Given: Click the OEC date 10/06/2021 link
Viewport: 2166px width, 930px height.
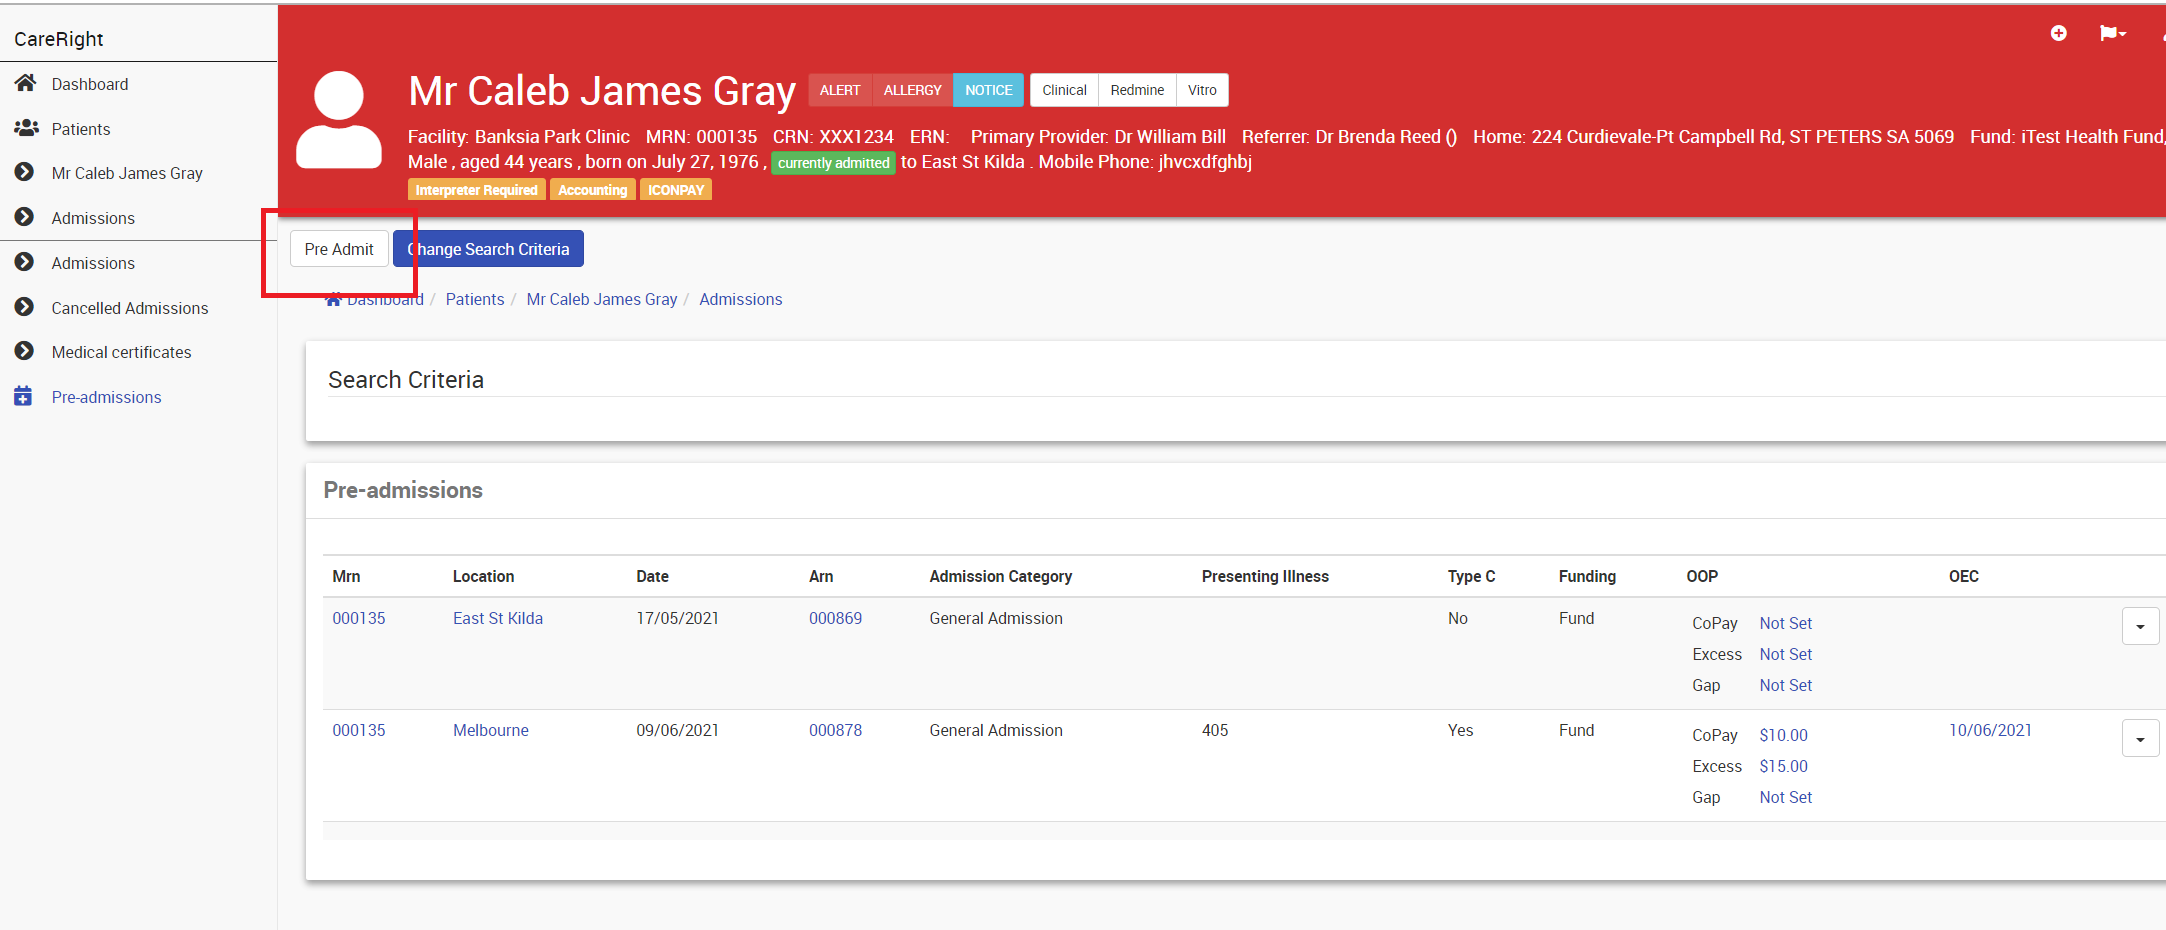Looking at the screenshot, I should tap(1990, 730).
